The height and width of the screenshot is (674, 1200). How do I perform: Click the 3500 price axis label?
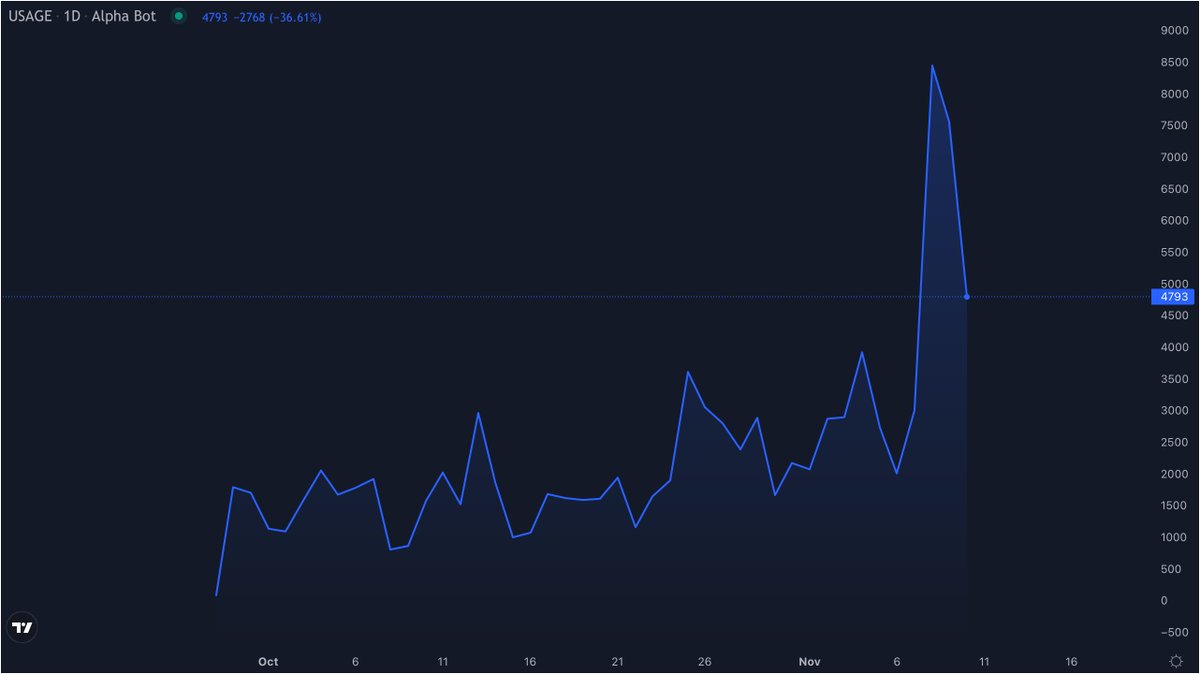(x=1174, y=379)
